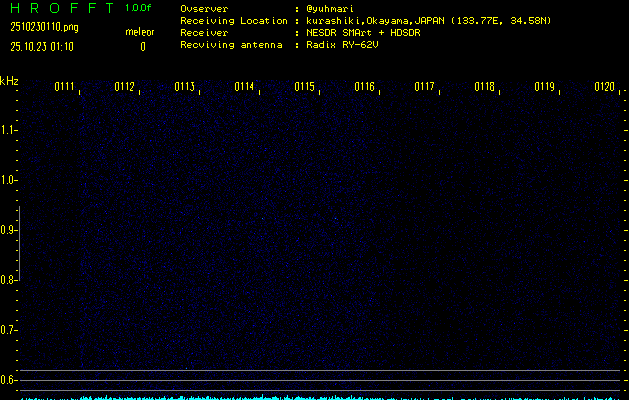Click the Ovserver label
This screenshot has height=400, width=629.
point(204,9)
